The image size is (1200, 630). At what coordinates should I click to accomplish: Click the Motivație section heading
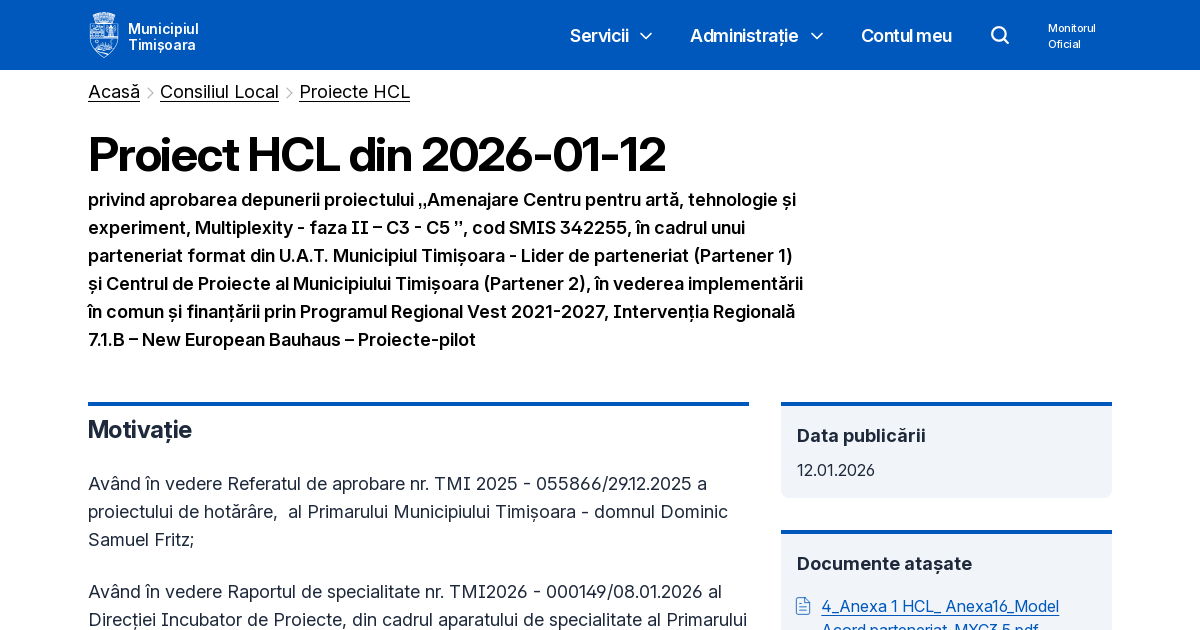139,429
